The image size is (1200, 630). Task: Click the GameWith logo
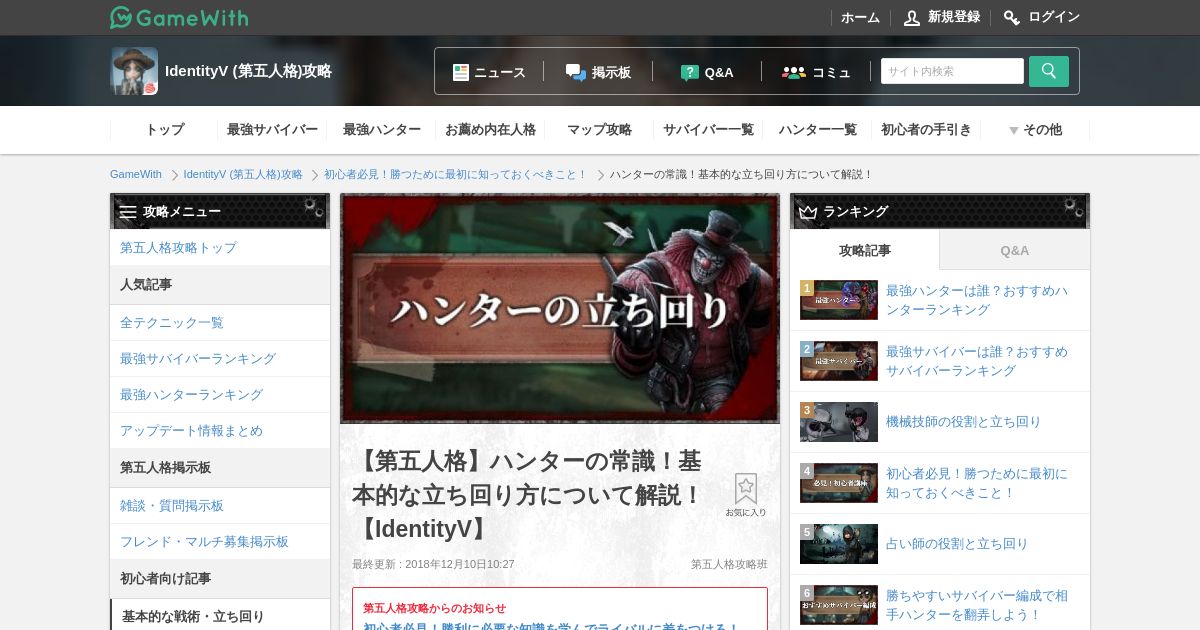tap(179, 17)
